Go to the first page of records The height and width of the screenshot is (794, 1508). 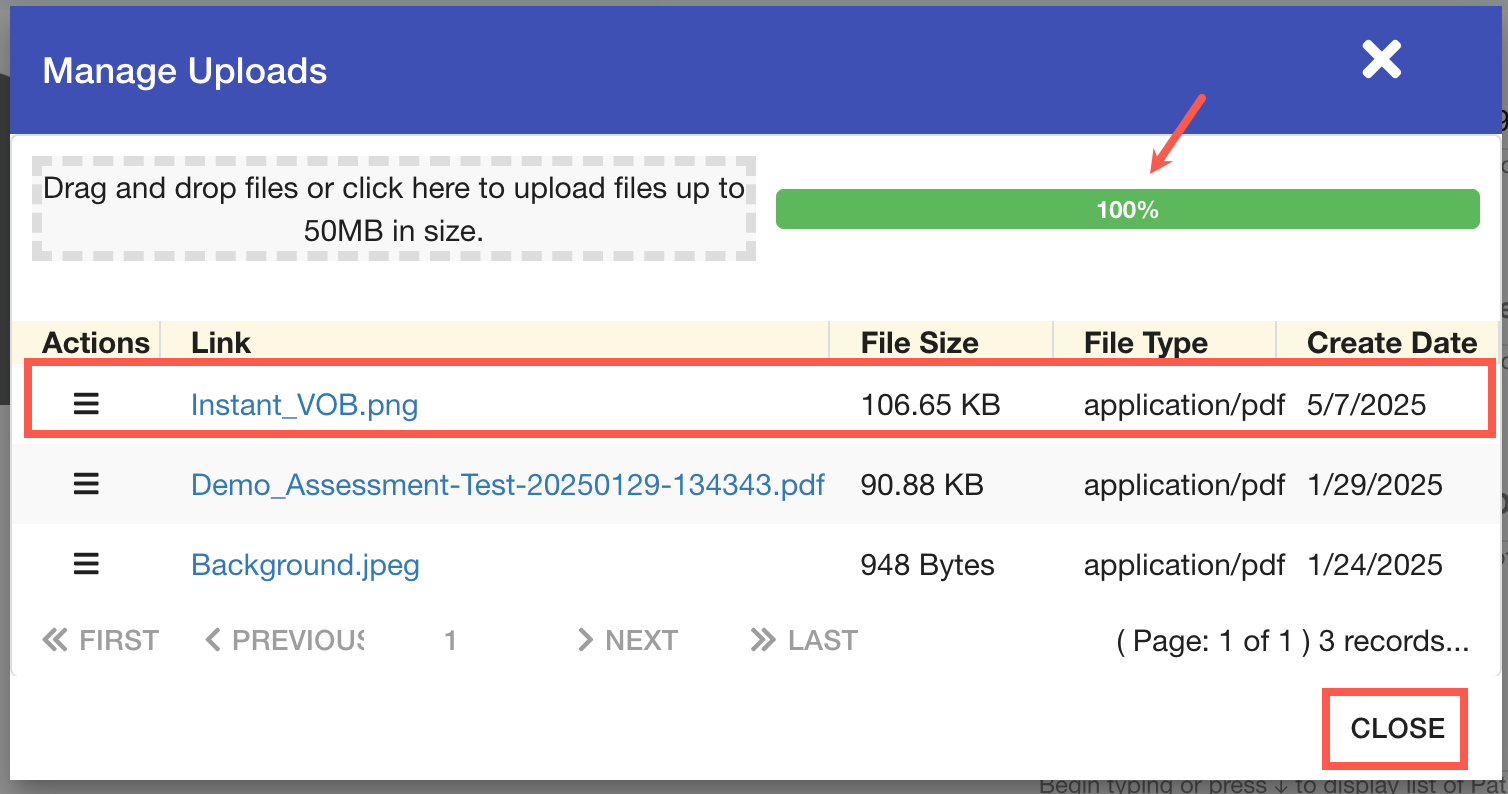coord(100,640)
